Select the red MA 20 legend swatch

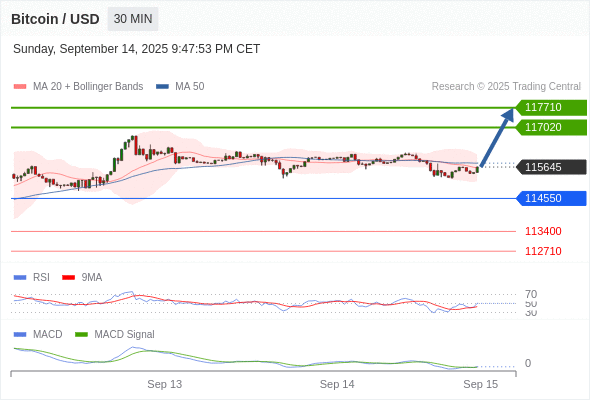coord(20,87)
